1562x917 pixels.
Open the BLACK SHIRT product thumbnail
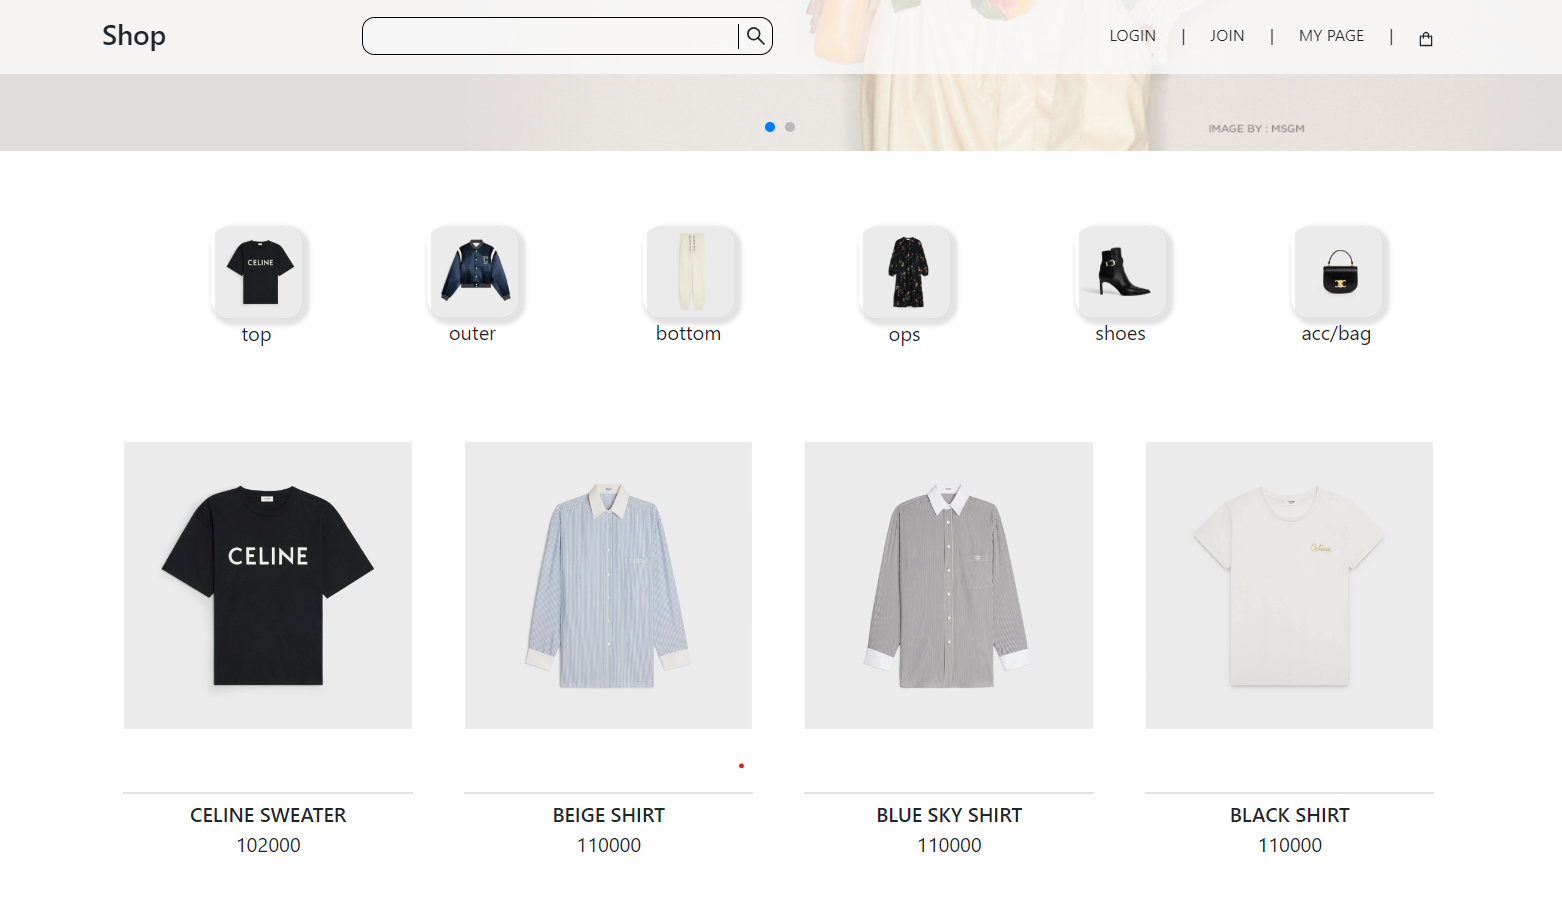1288,584
